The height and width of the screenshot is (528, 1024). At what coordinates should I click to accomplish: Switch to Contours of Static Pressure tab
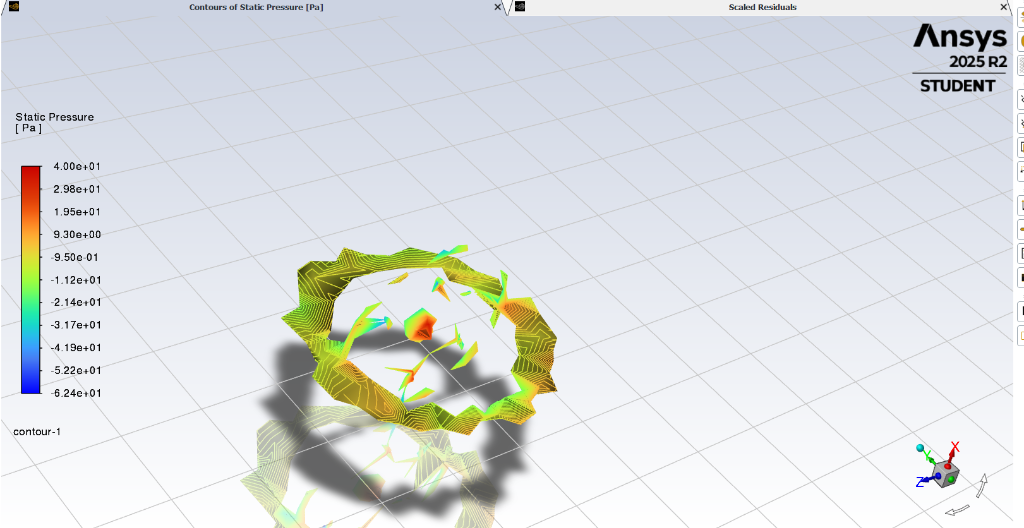coord(256,7)
